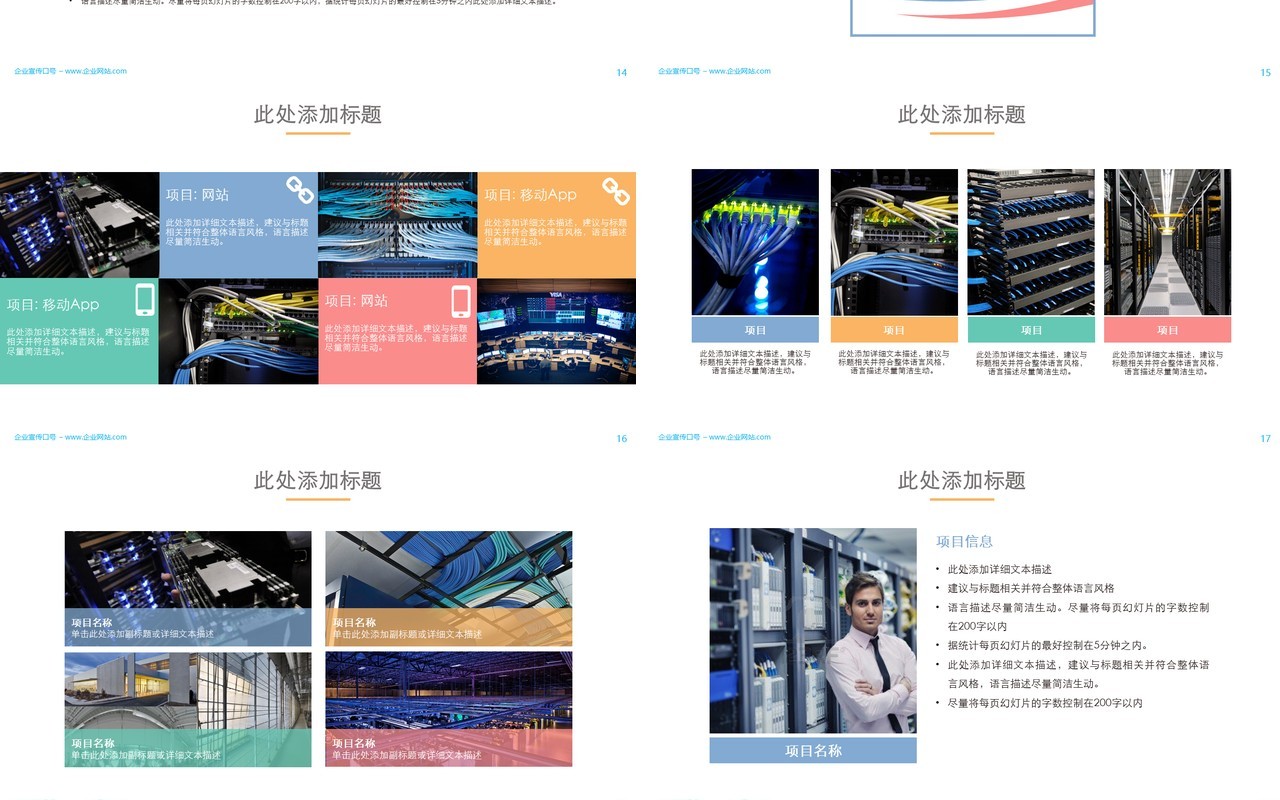Select the yellow and blue cables photo on slide 15
1280x800 pixels.
point(894,242)
